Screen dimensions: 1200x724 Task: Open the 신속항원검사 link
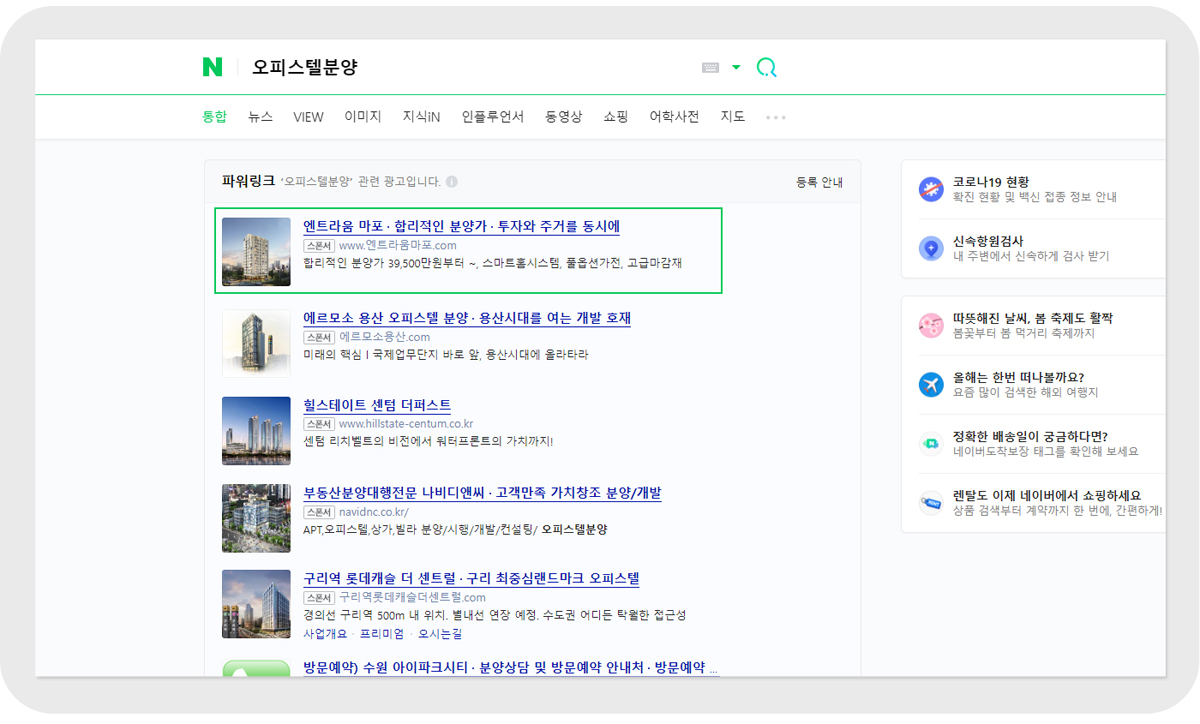tap(988, 241)
